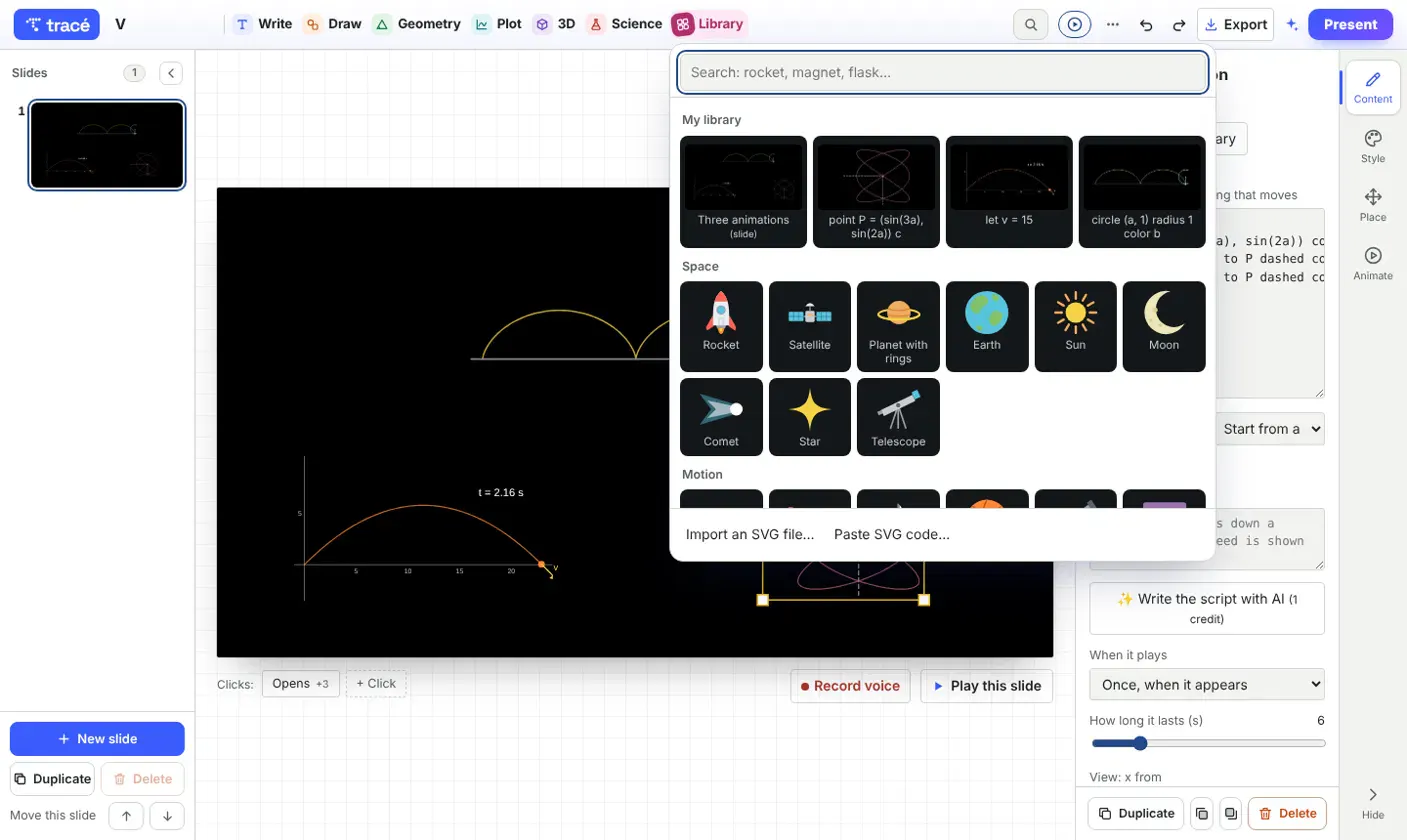Insert the Satellite library item
The image size is (1407, 840).
coord(810,326)
